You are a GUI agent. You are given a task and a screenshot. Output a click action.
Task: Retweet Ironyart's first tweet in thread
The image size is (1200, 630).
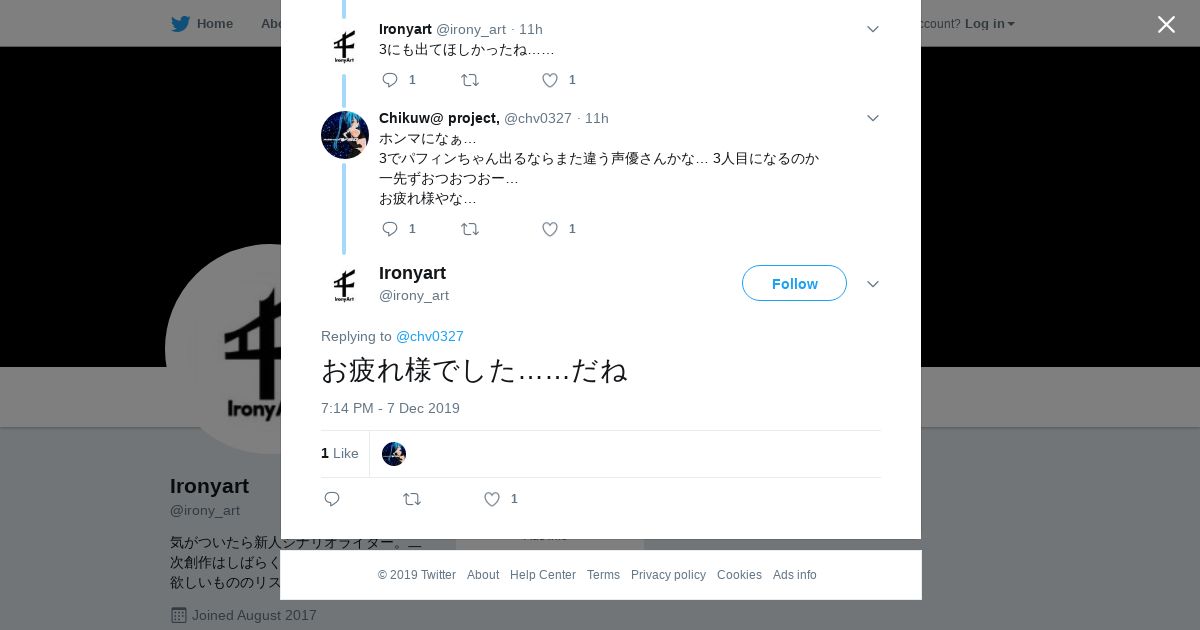[x=470, y=80]
